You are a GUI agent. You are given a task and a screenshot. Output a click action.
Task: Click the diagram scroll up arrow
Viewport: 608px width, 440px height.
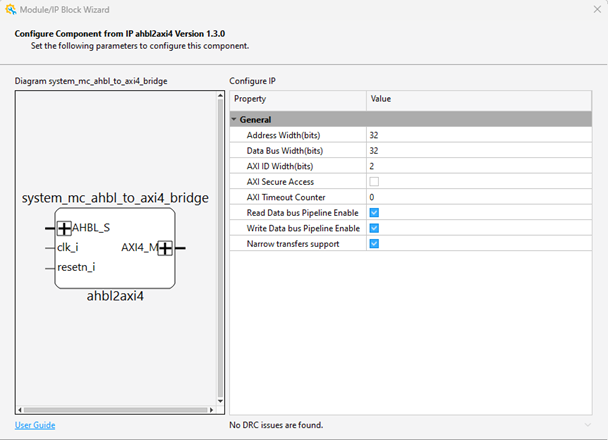[x=220, y=95]
